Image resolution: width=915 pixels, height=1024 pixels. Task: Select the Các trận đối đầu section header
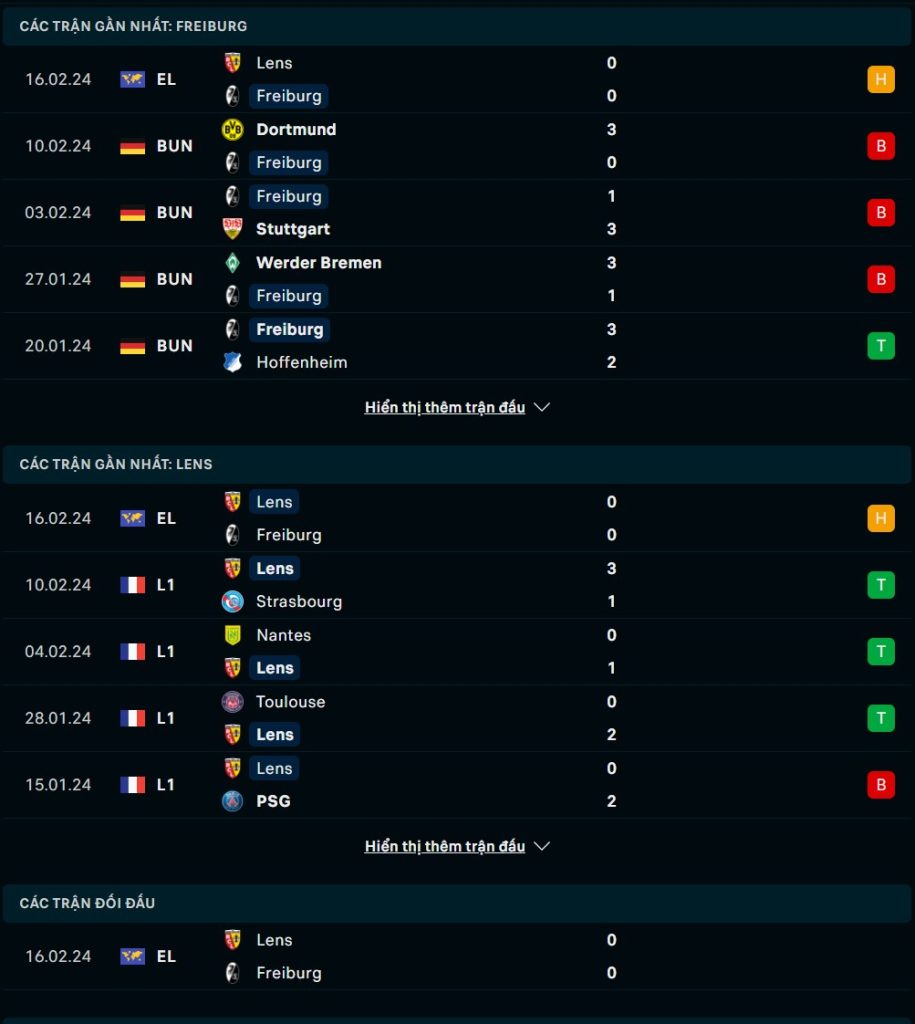(457, 903)
